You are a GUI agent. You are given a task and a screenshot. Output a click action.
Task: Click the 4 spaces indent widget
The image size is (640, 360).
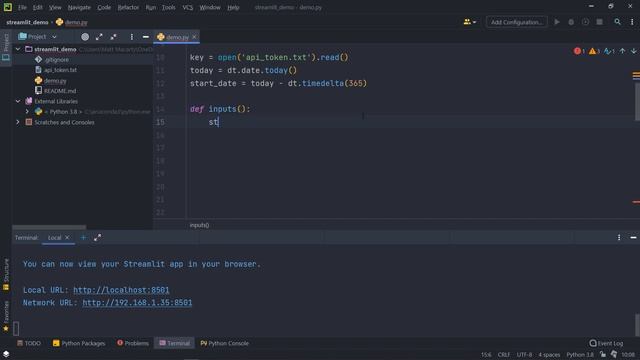tap(549, 355)
